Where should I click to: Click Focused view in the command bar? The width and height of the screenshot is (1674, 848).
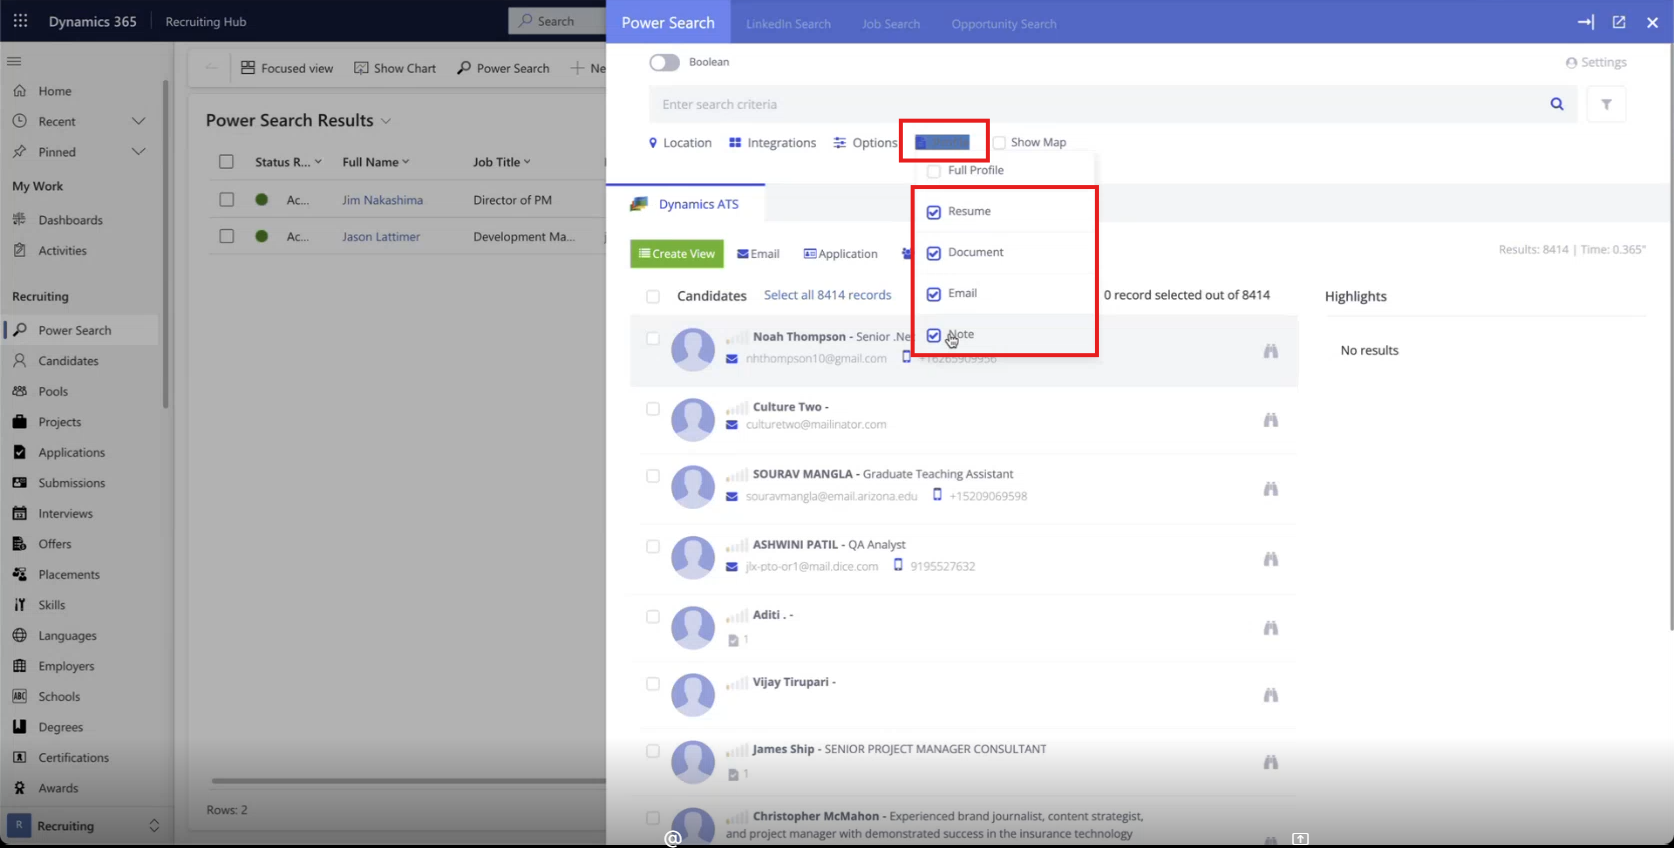click(x=287, y=68)
